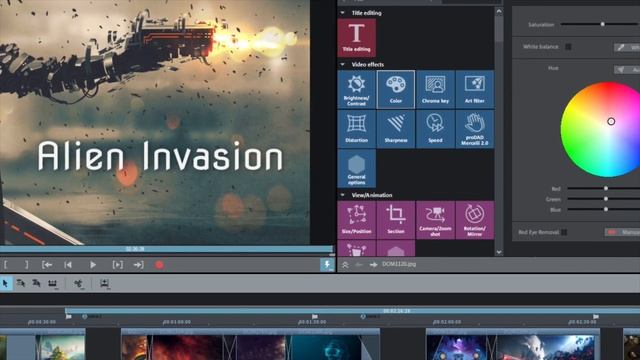The image size is (640, 360).
Task: Open the Chroma key effect
Action: coord(435,89)
